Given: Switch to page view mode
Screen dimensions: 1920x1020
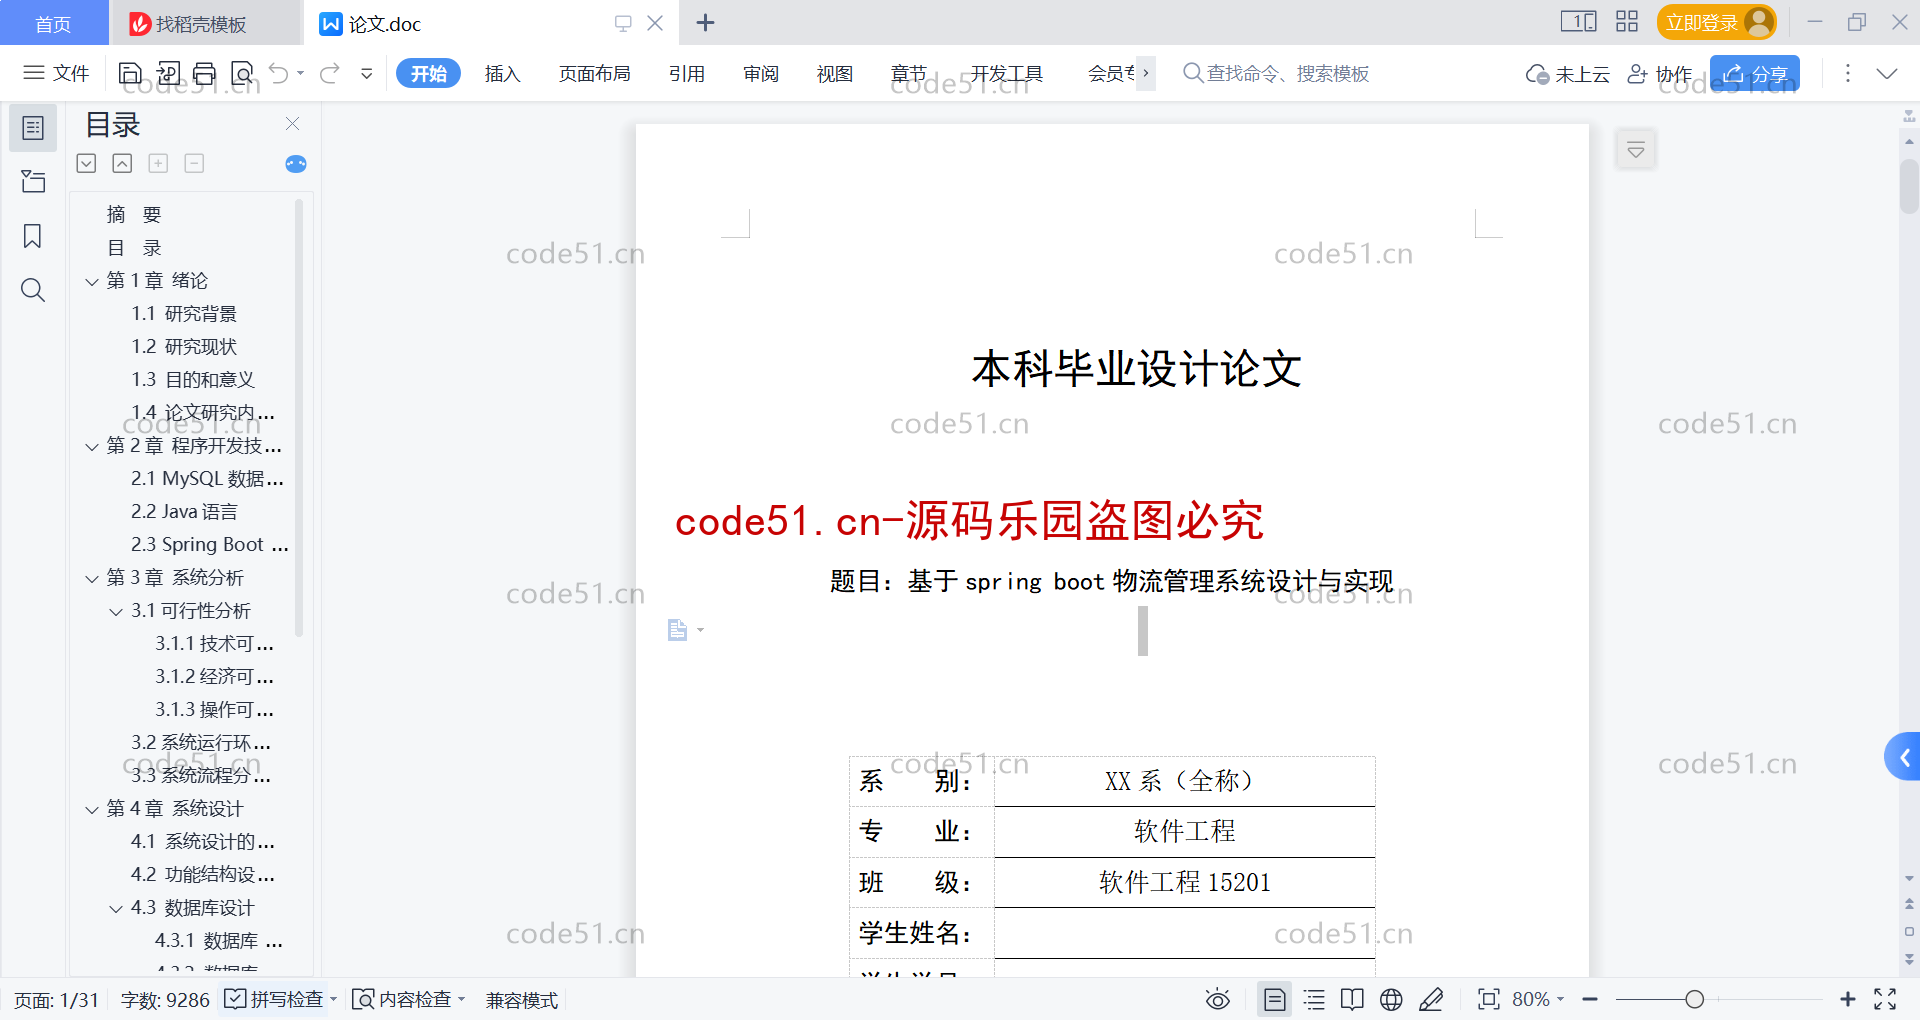Looking at the screenshot, I should [1275, 999].
